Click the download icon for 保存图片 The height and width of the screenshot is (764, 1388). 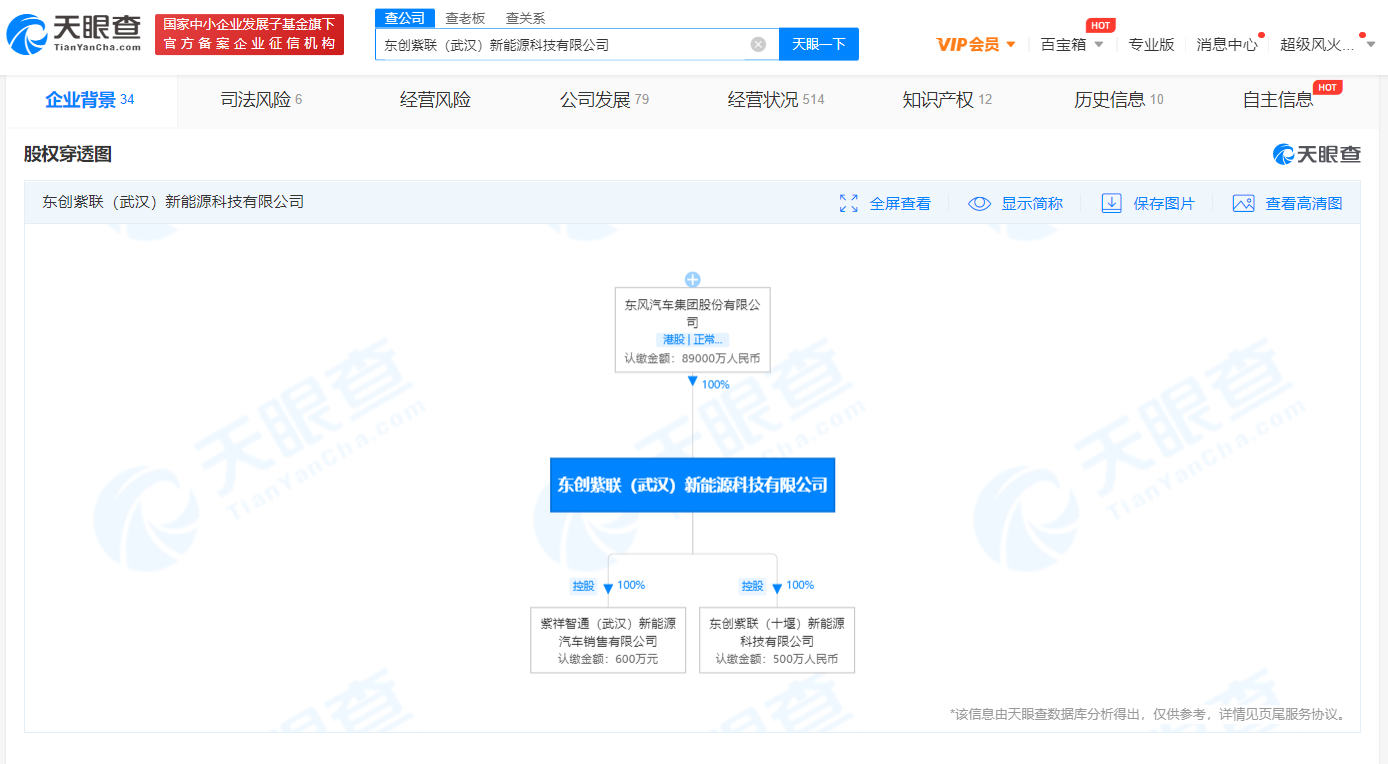coord(1111,203)
